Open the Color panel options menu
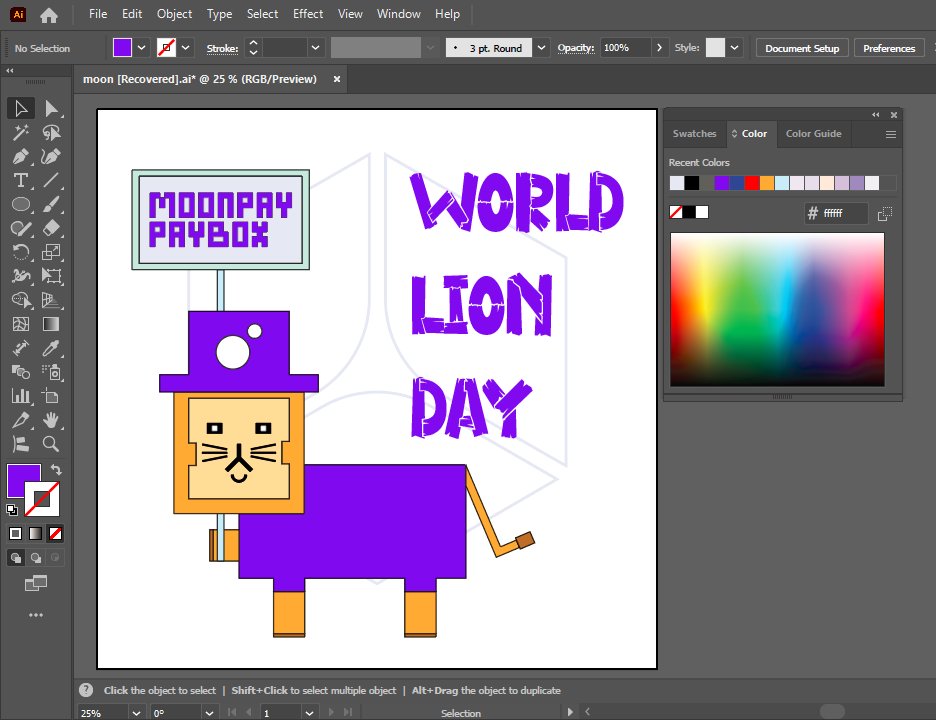 pos(891,135)
